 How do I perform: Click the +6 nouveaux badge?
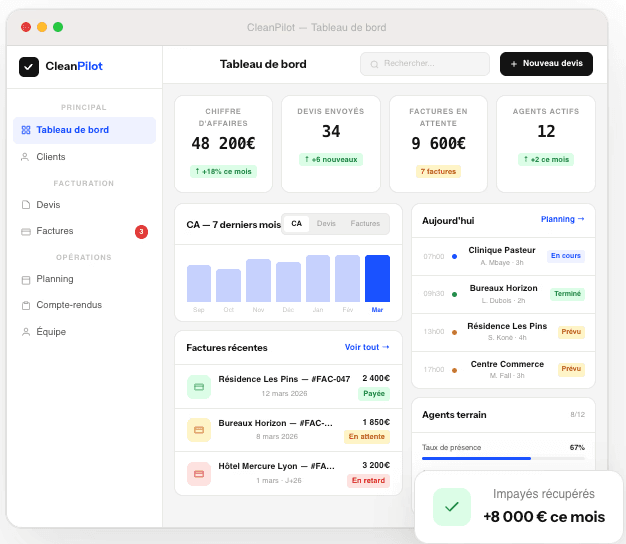(331, 160)
